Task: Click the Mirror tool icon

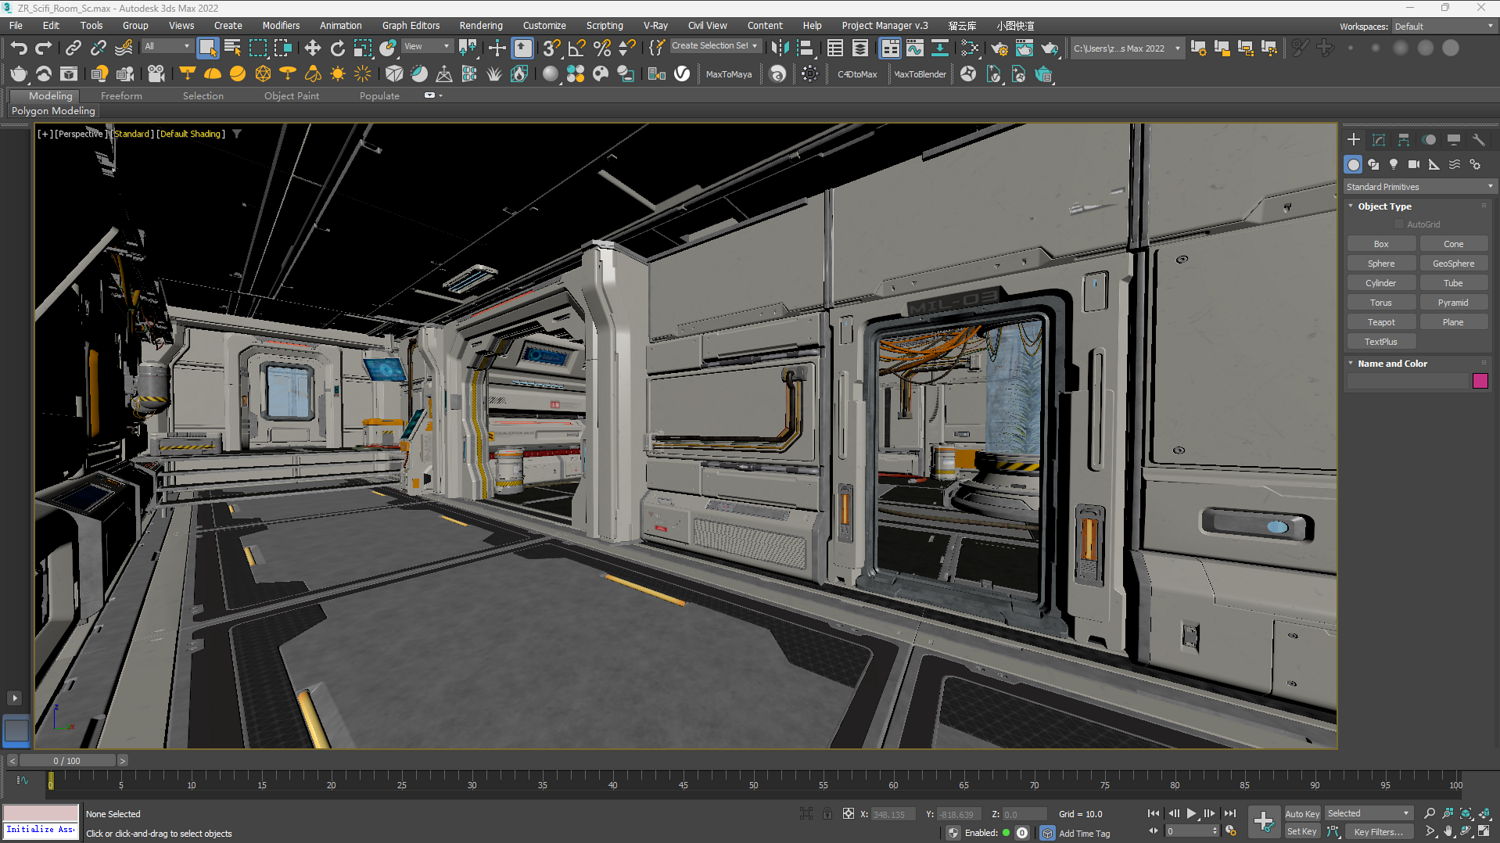Action: pyautogui.click(x=780, y=48)
